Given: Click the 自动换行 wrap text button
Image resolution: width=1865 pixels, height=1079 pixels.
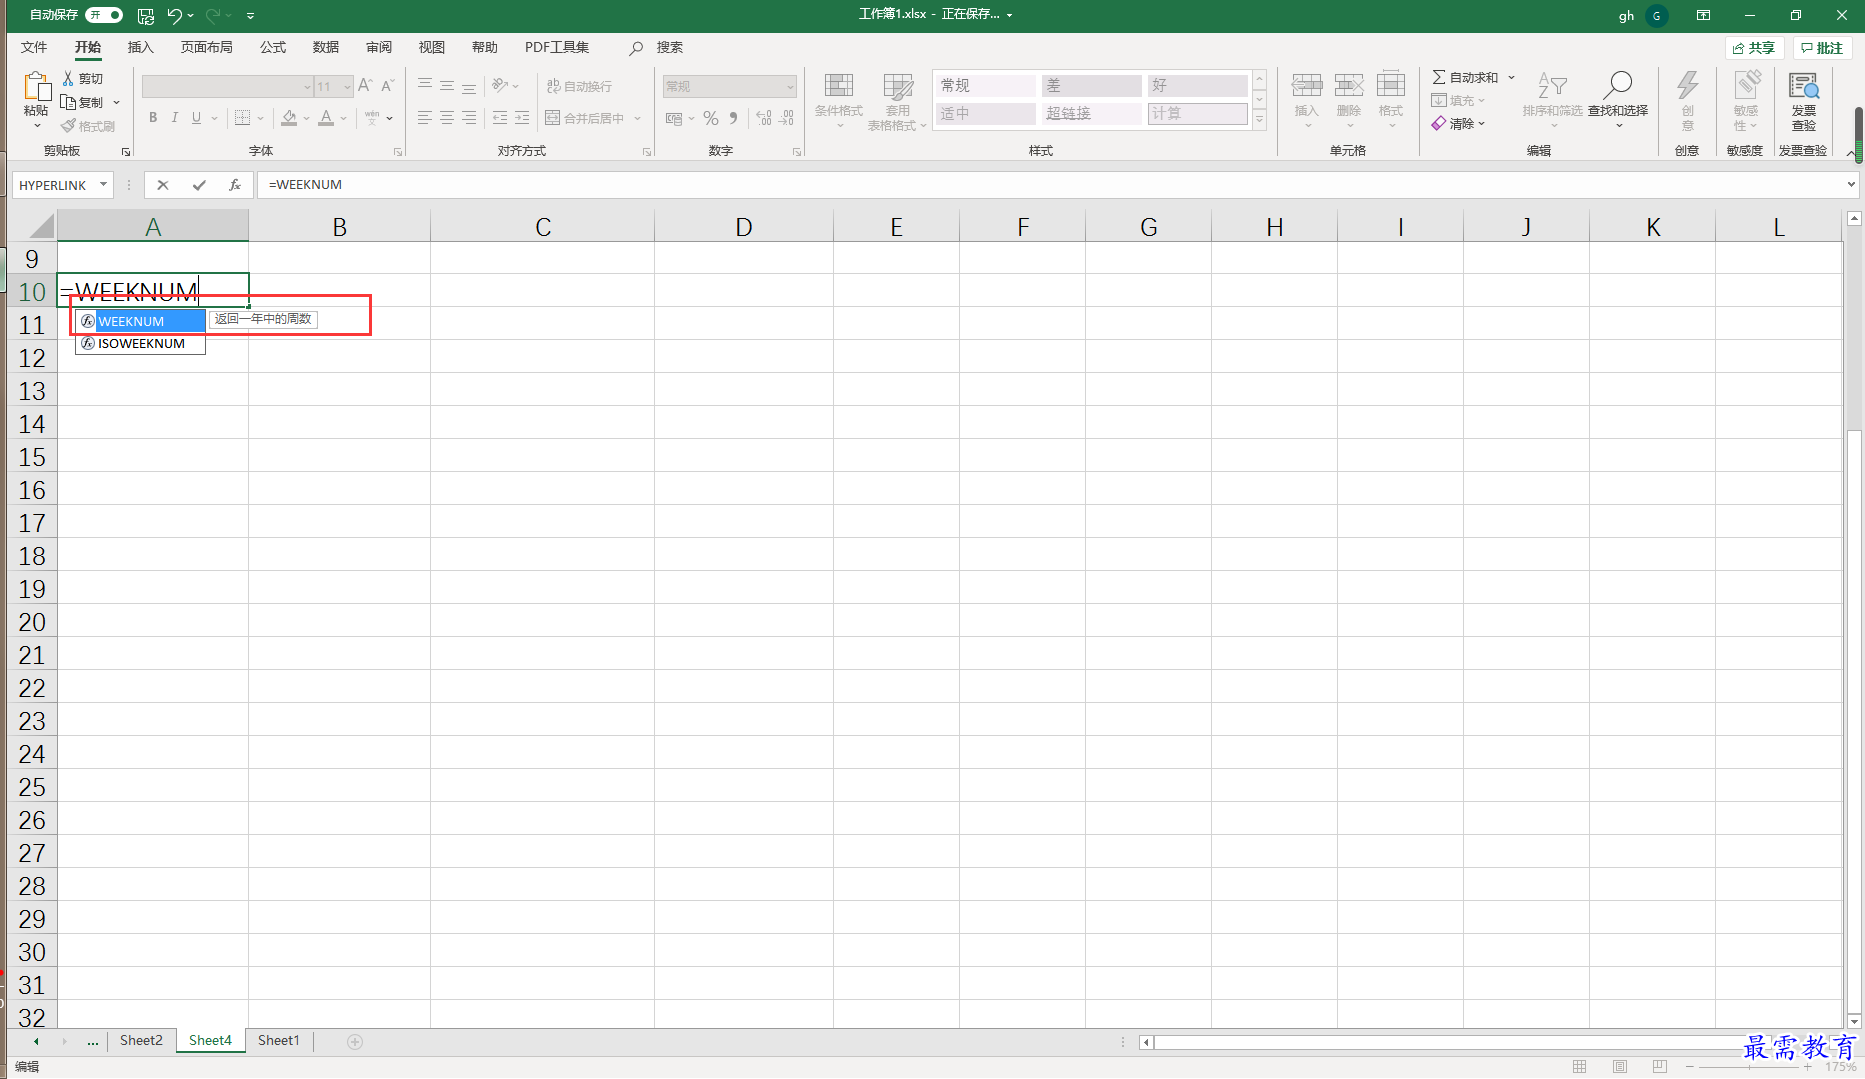Looking at the screenshot, I should coord(579,86).
